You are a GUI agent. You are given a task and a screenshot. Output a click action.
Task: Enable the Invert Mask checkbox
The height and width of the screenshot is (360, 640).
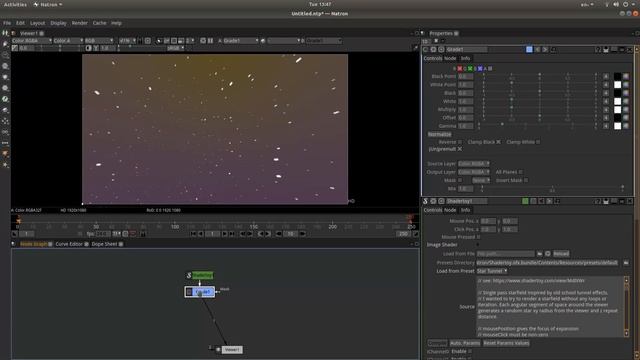(x=526, y=180)
